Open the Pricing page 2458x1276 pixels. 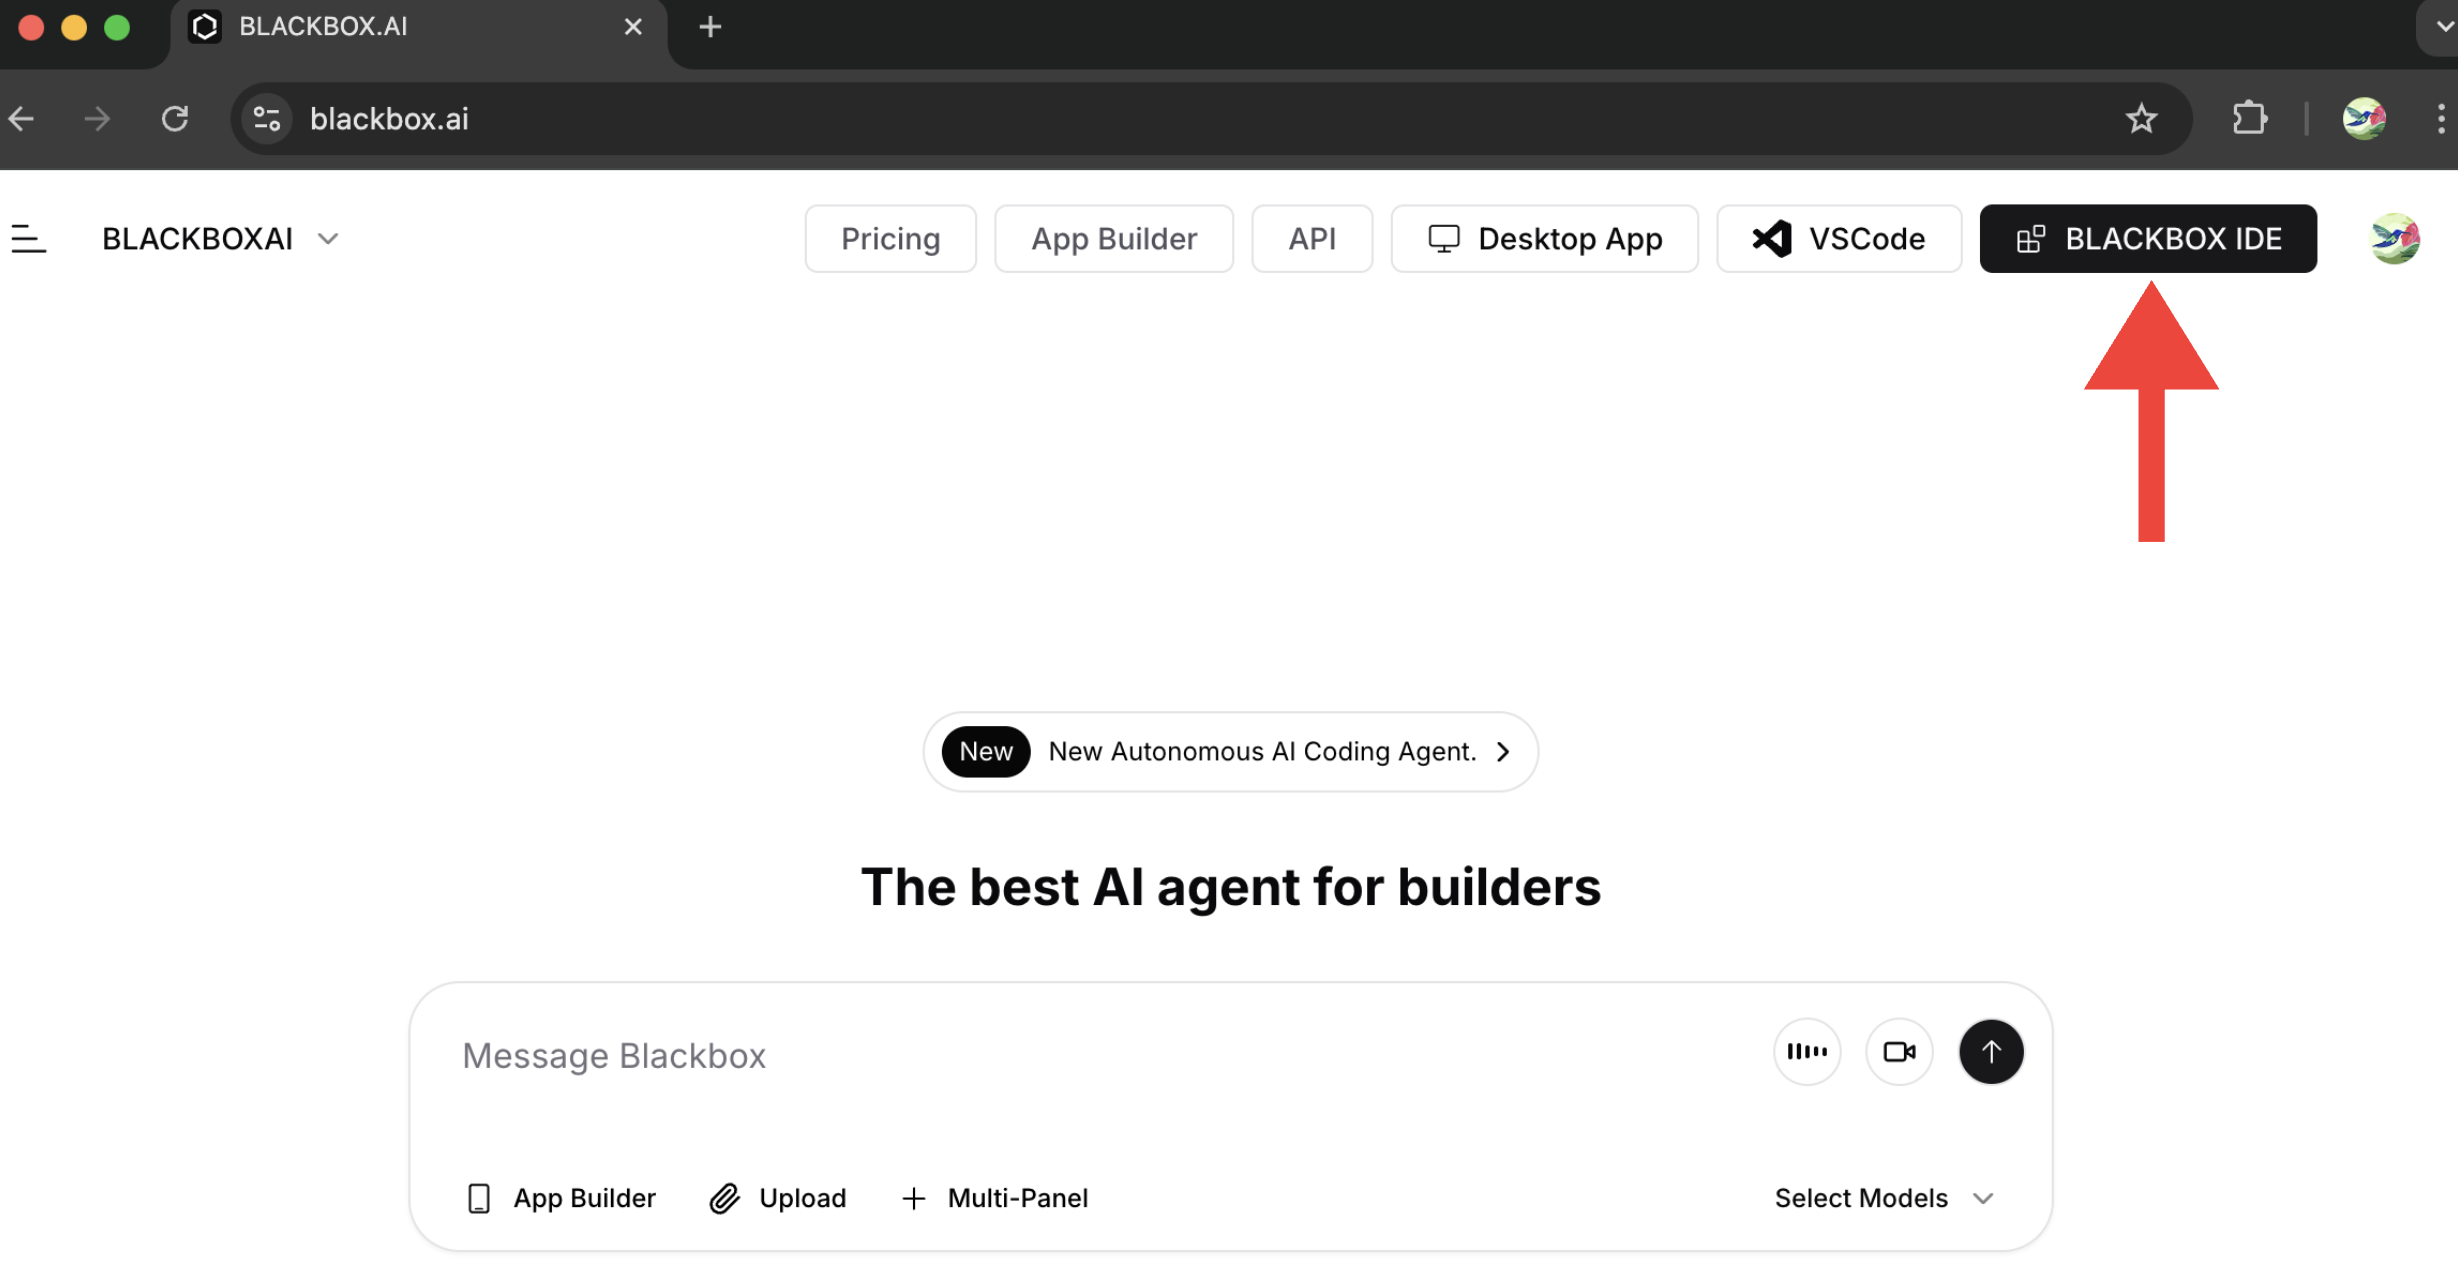pos(890,238)
